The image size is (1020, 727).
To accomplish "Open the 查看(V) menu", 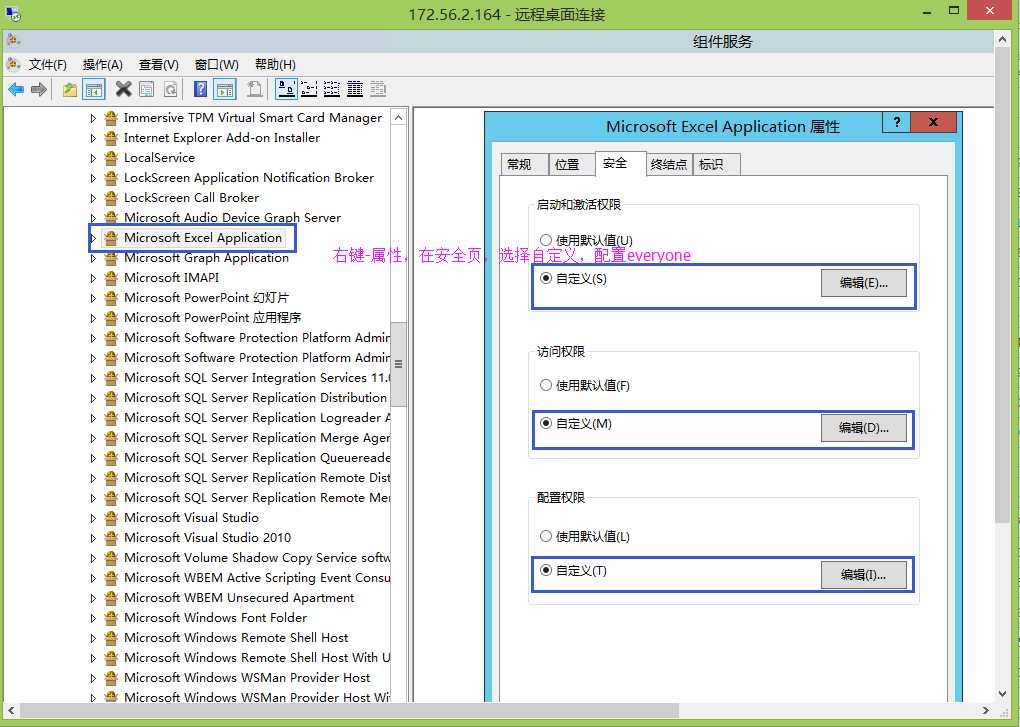I will point(159,64).
